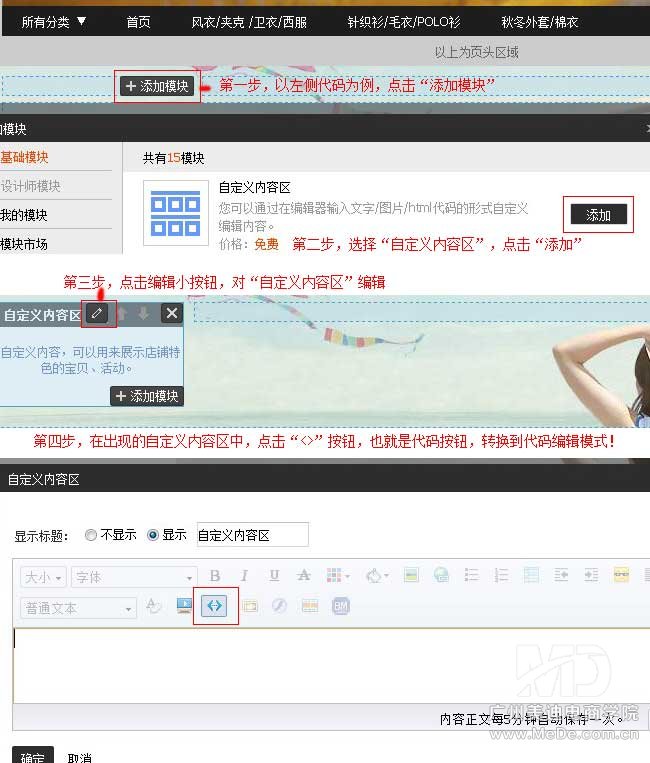Click the globe link icon in toolbar
The image size is (650, 763).
(x=441, y=576)
